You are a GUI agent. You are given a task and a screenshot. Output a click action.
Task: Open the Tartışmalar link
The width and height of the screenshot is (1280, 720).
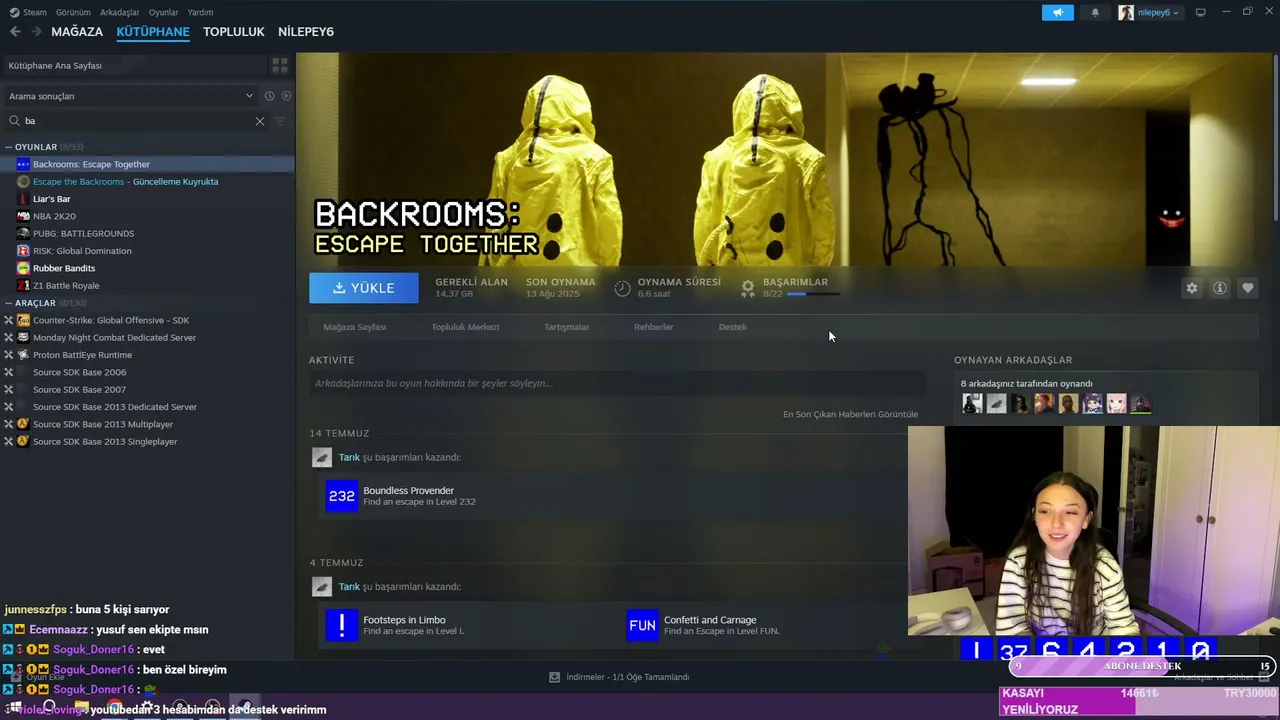click(566, 327)
